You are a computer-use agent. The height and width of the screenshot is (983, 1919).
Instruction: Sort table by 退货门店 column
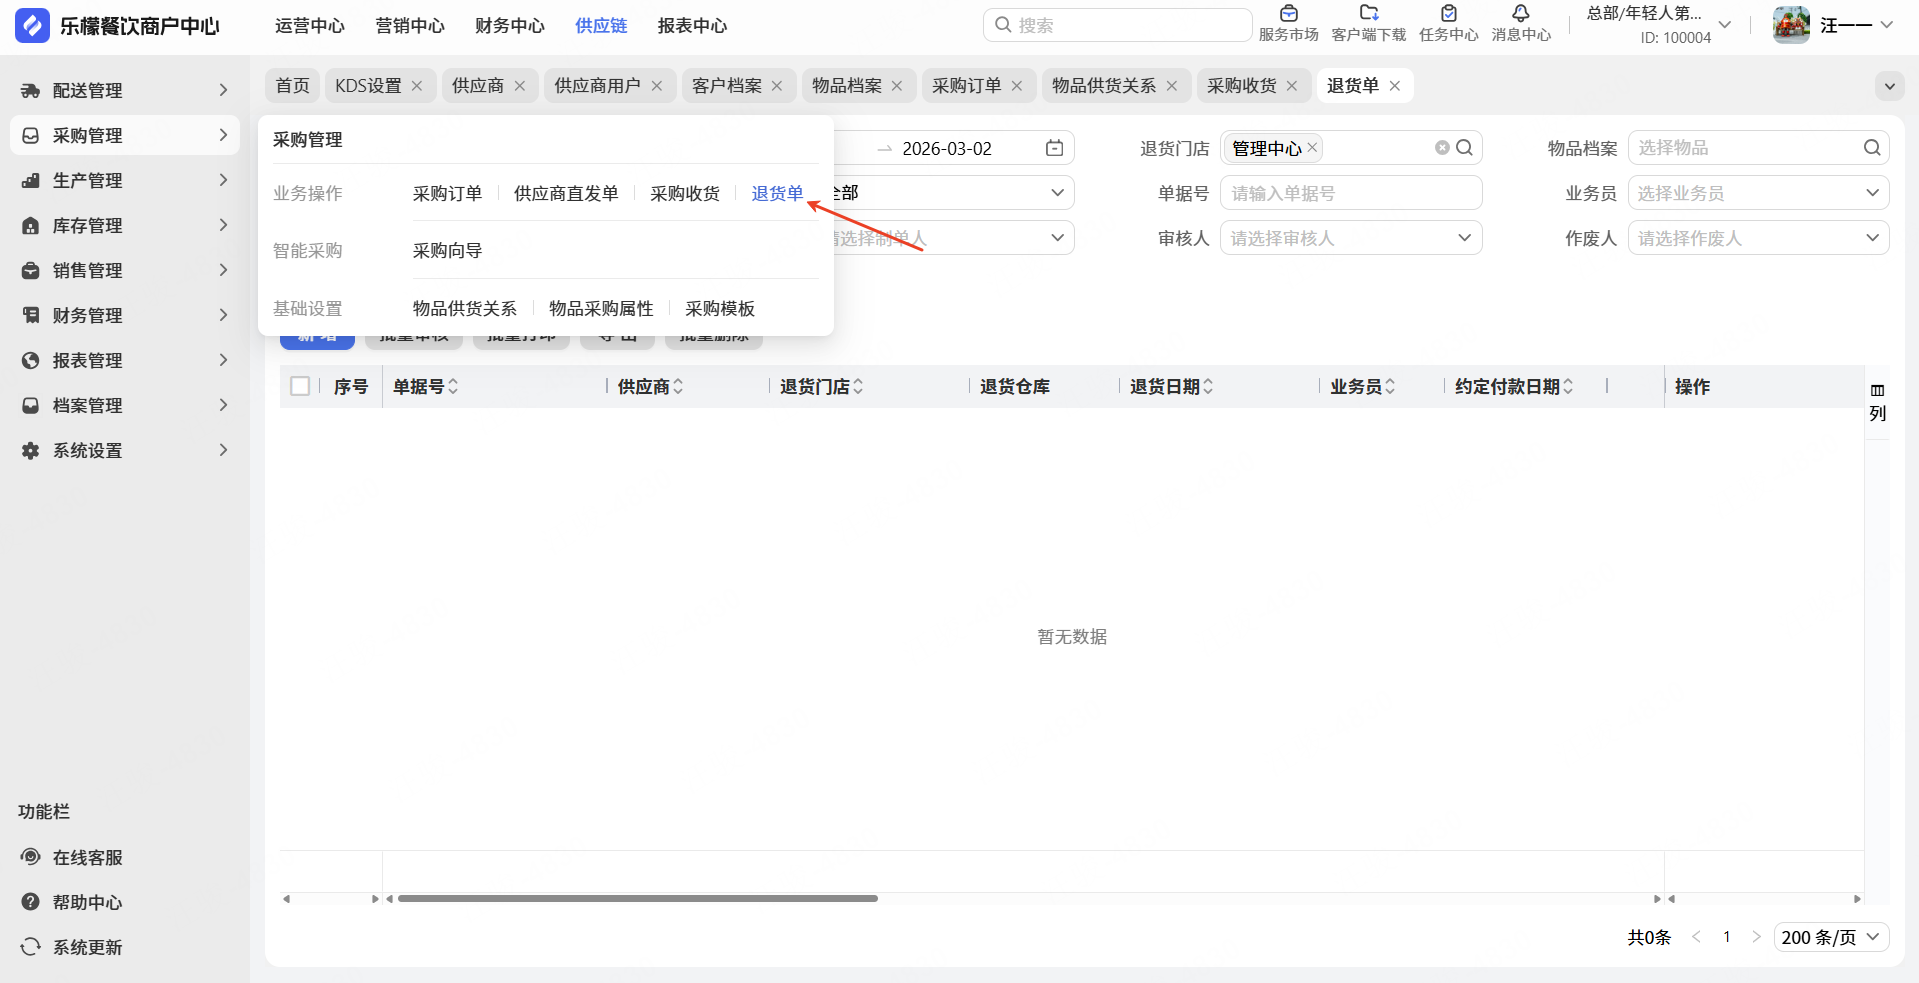(858, 386)
